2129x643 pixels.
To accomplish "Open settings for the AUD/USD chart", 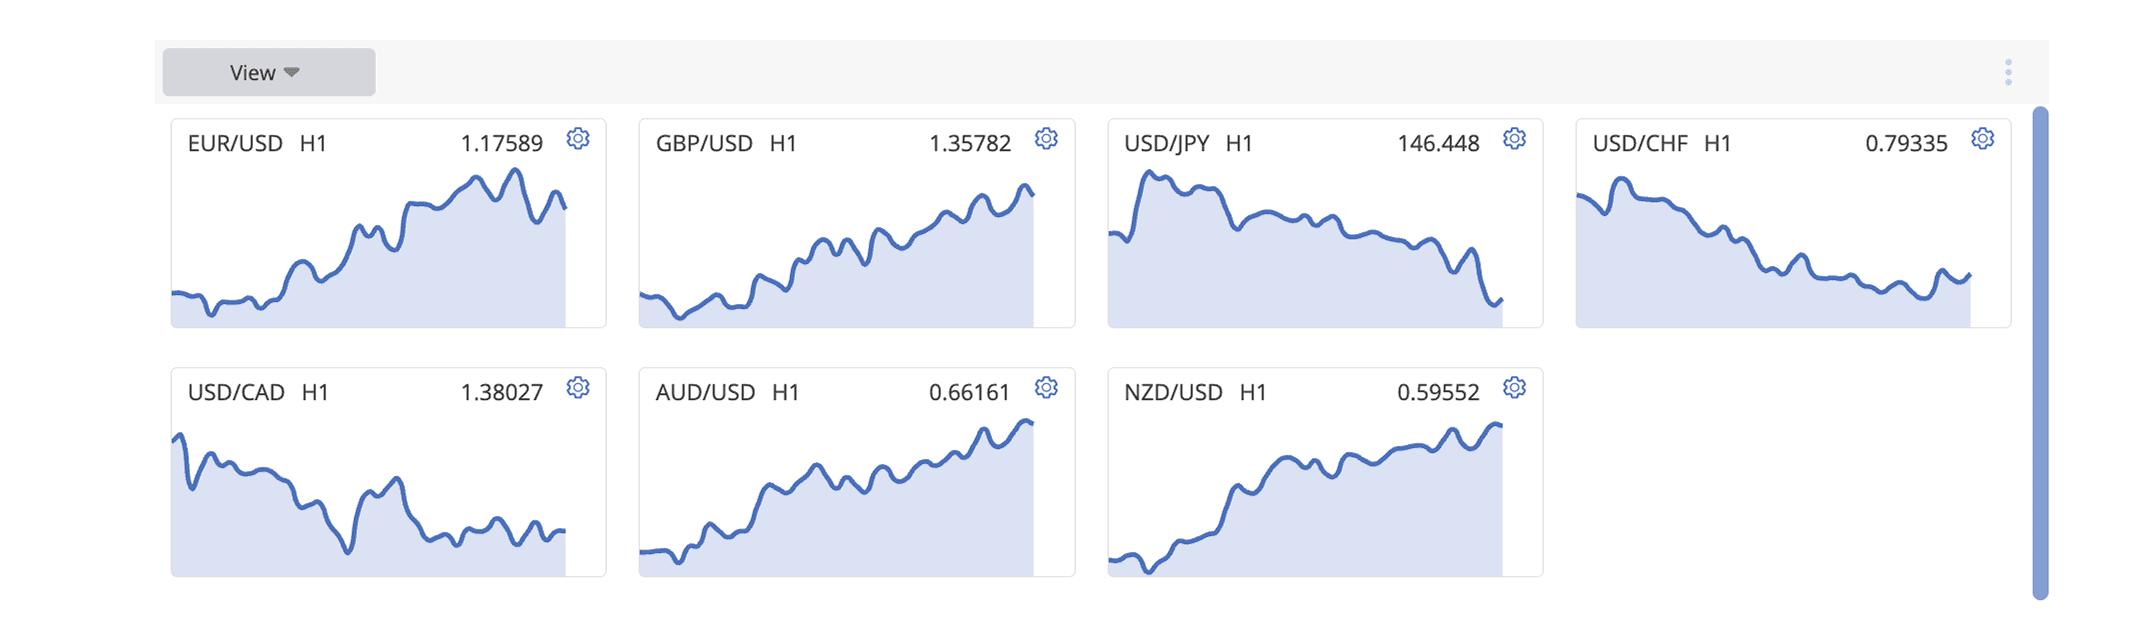I will click(x=1046, y=389).
